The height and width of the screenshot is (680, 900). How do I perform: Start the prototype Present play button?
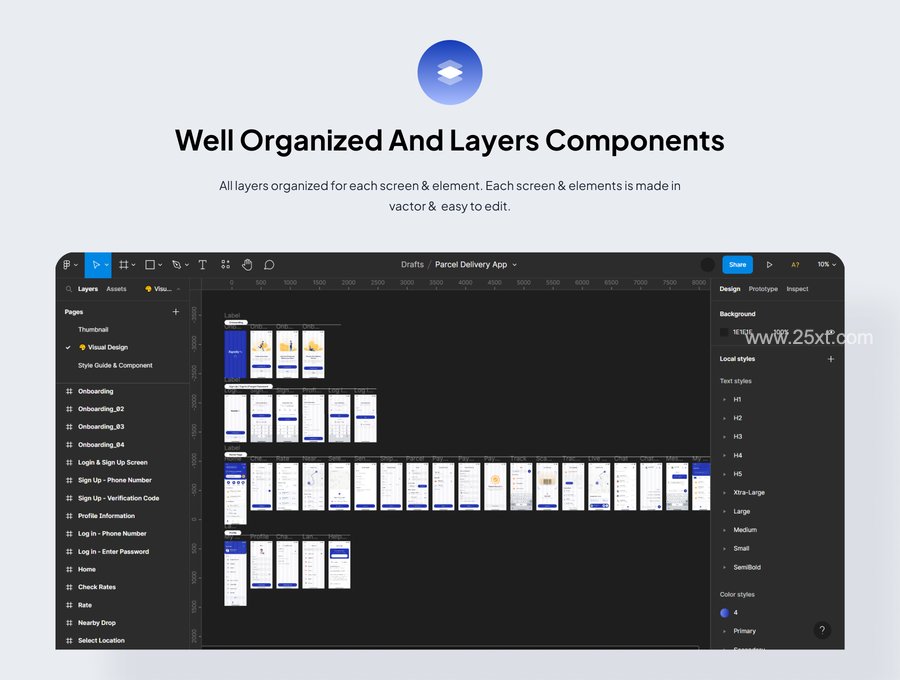pos(769,265)
